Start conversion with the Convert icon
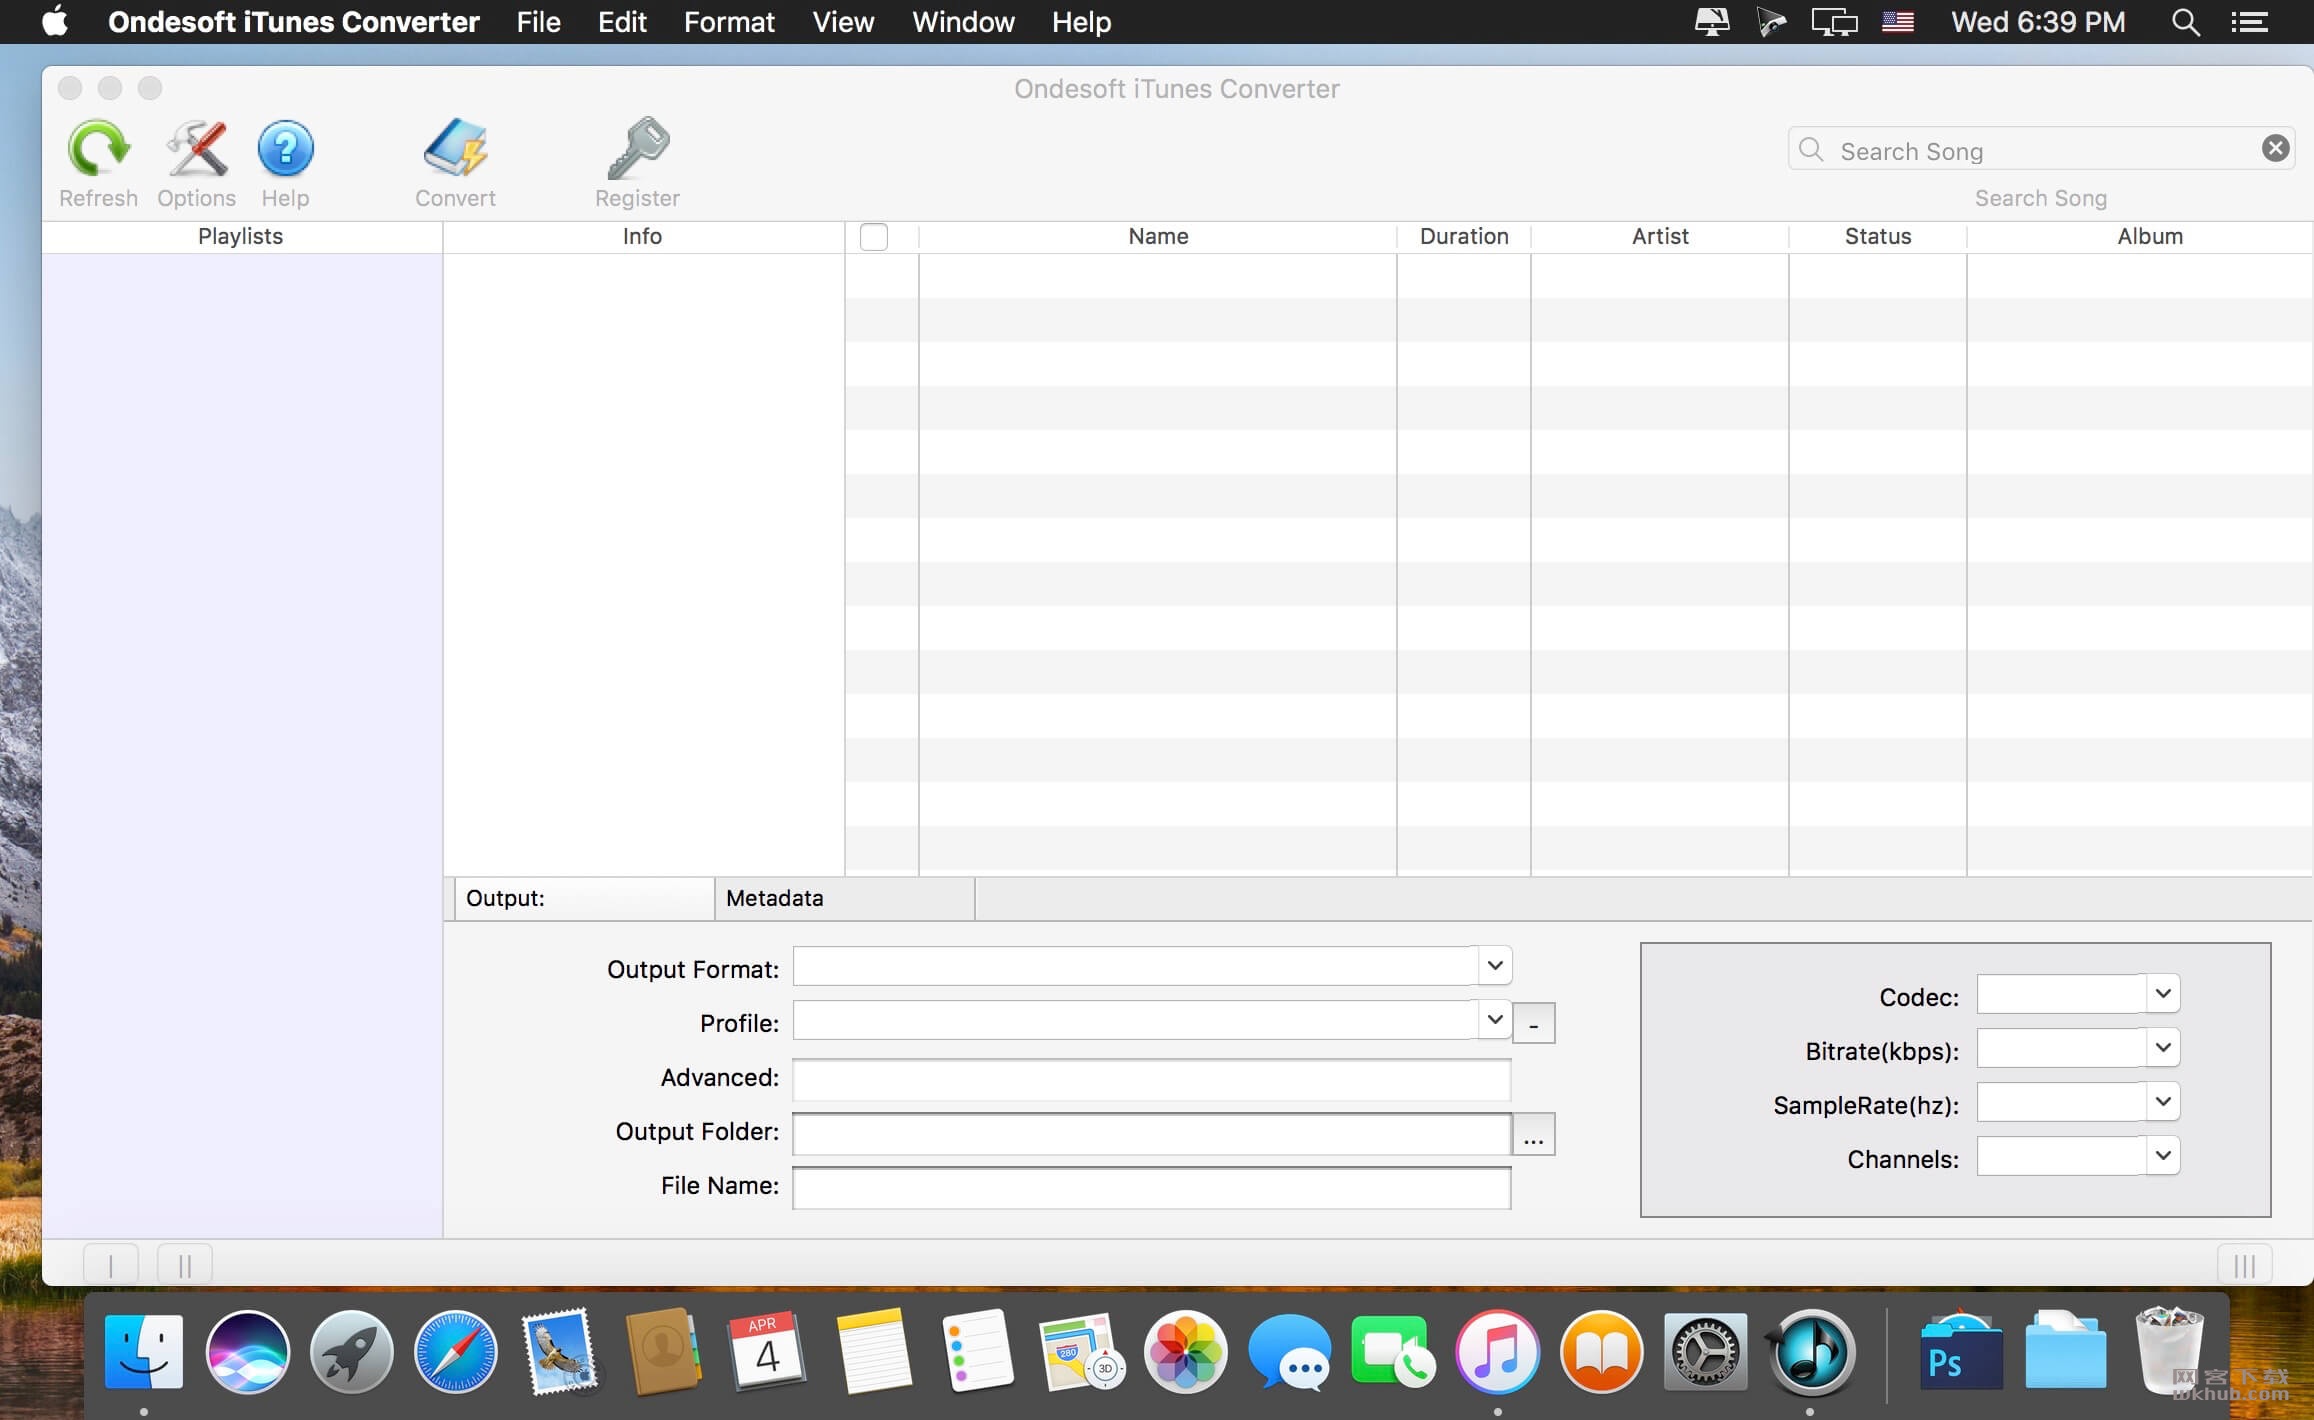Screen dimensions: 2314x1420 pos(455,148)
